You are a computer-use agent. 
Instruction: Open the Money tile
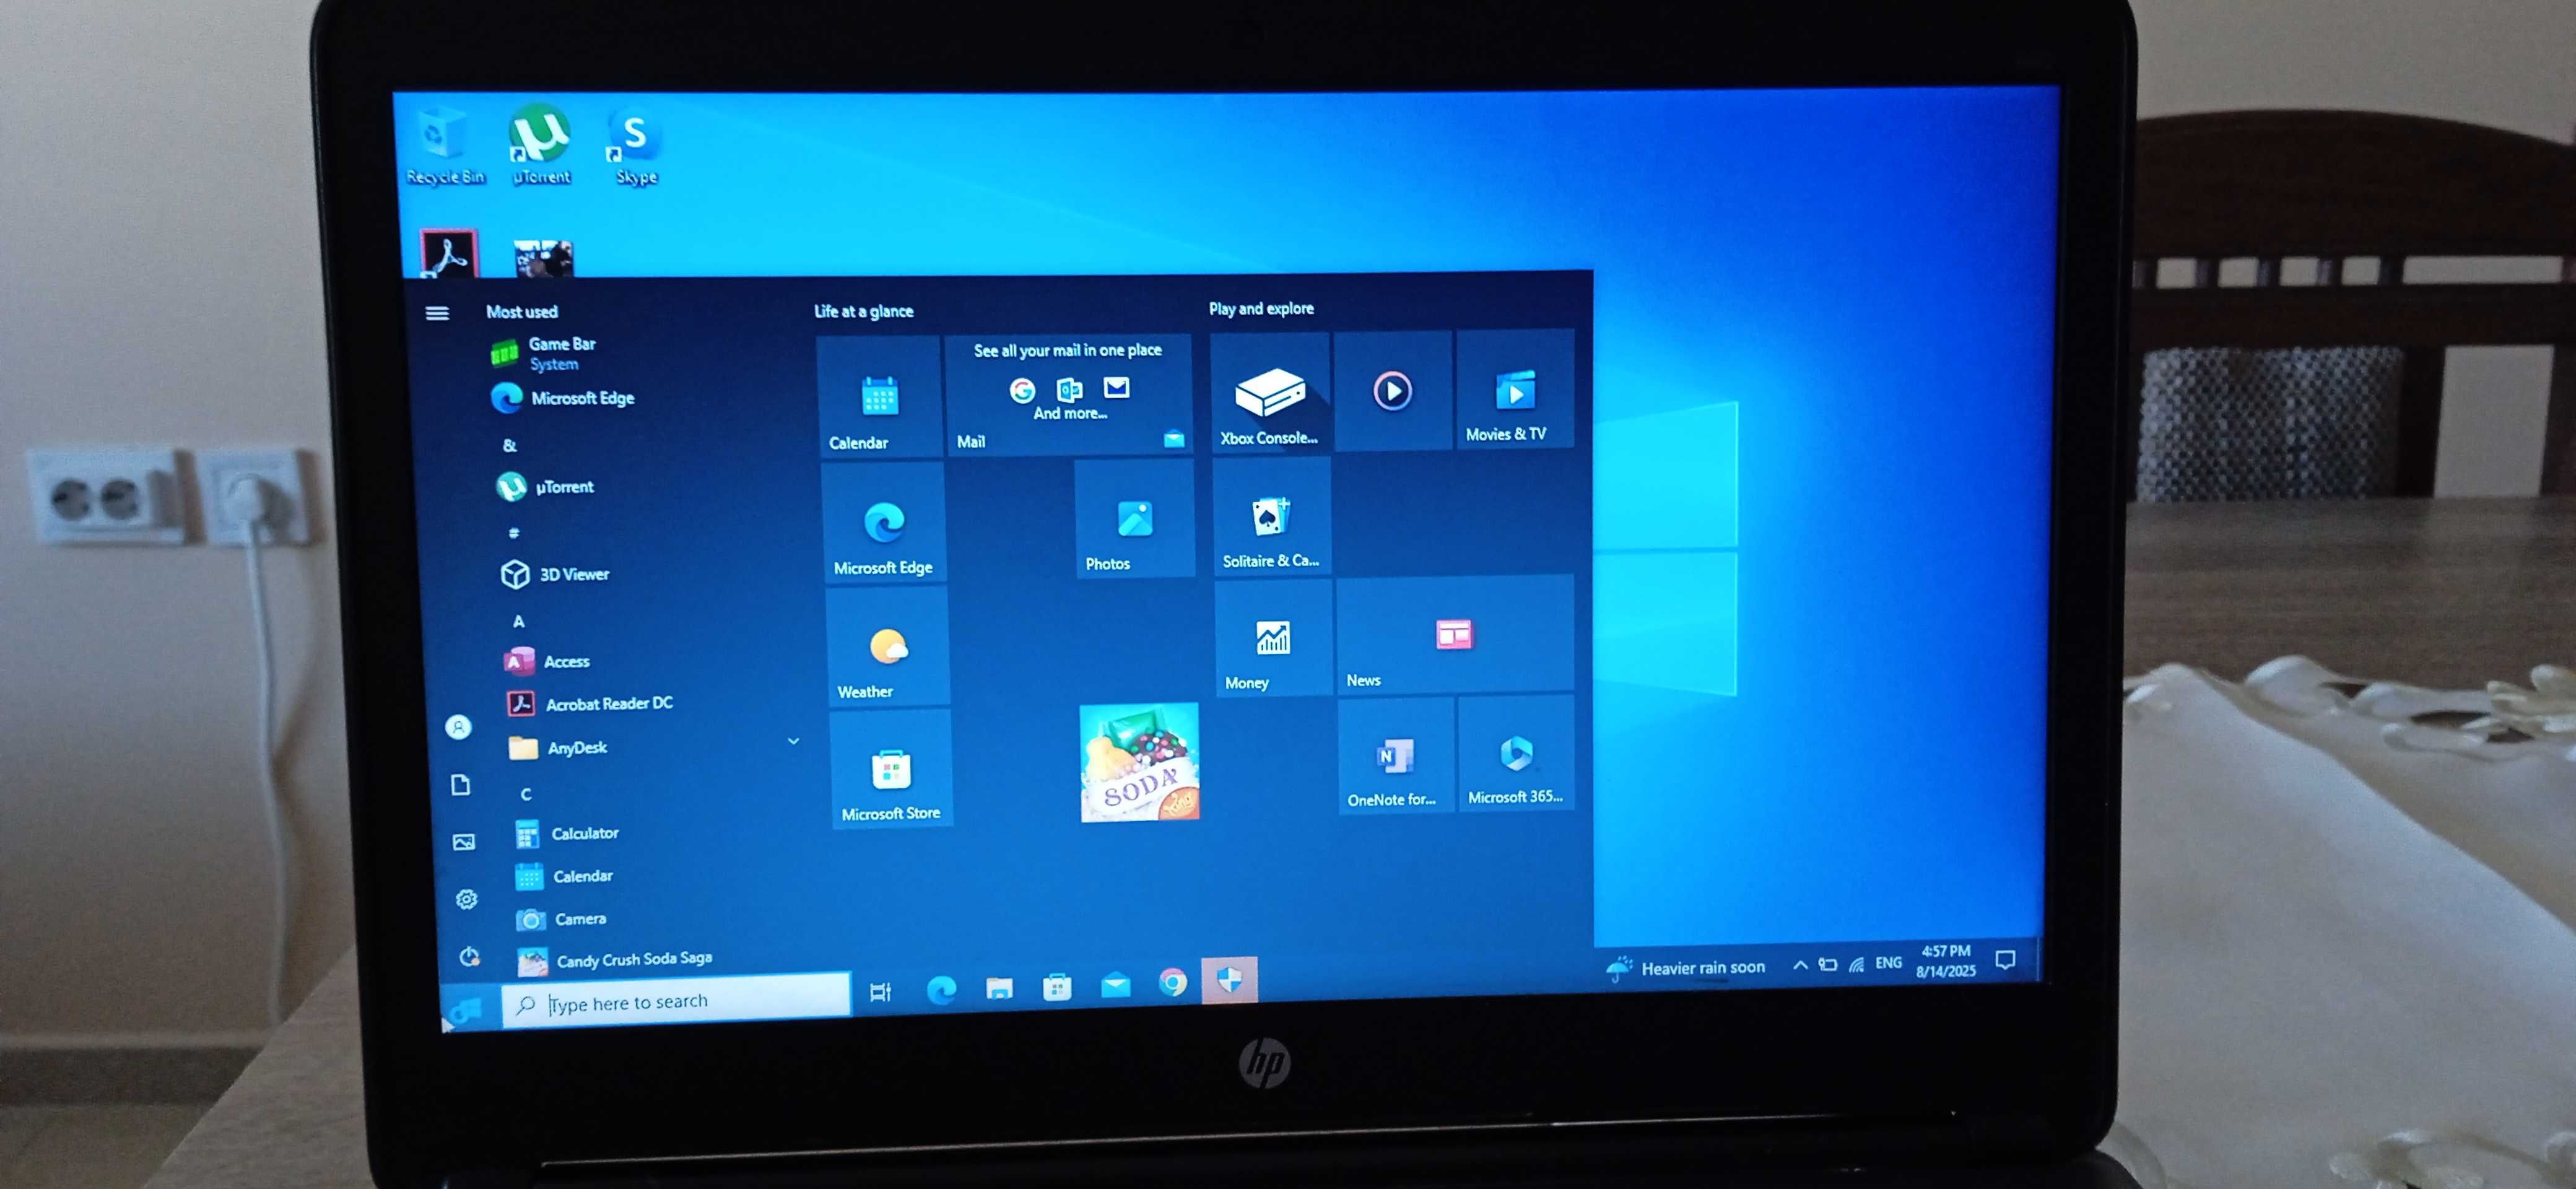1273,638
